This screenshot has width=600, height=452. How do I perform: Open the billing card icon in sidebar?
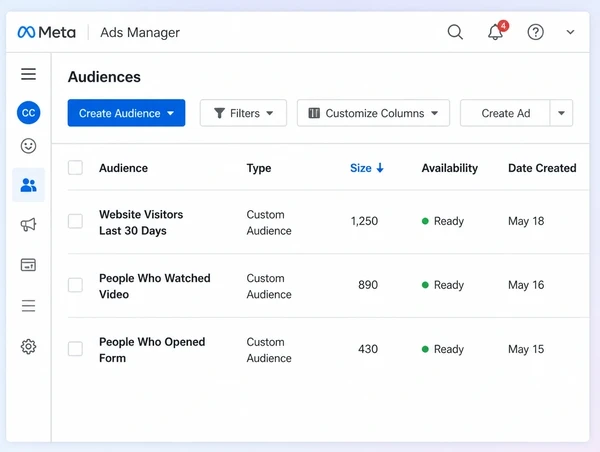tap(28, 264)
